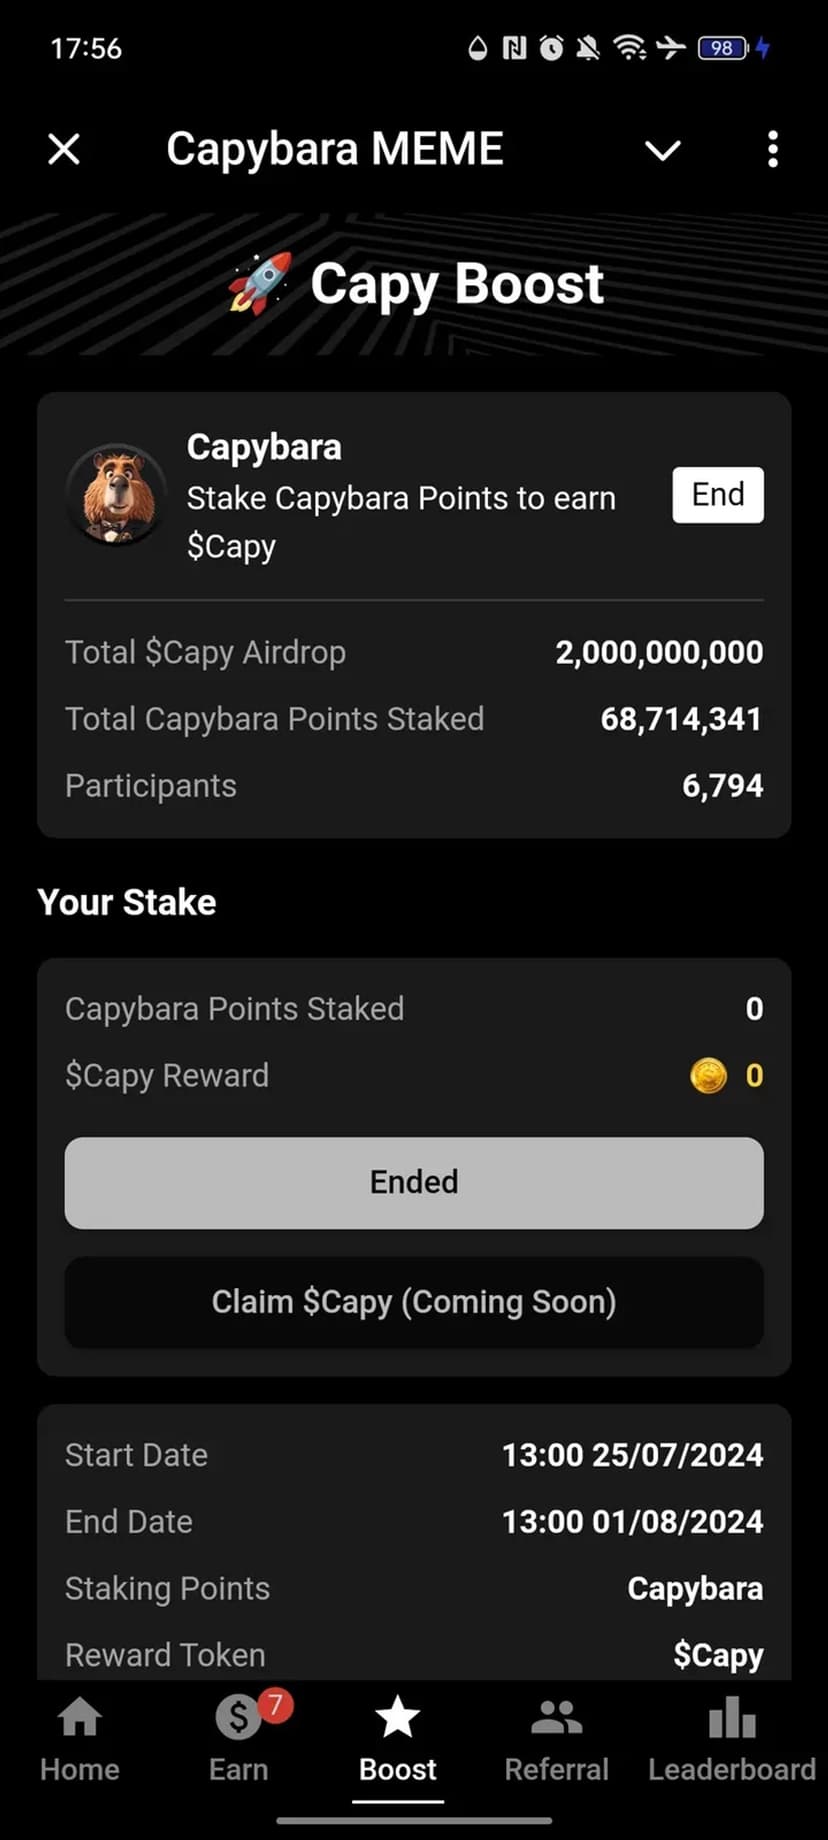
Task: Expand the chevron dropdown in header
Action: (x=662, y=150)
